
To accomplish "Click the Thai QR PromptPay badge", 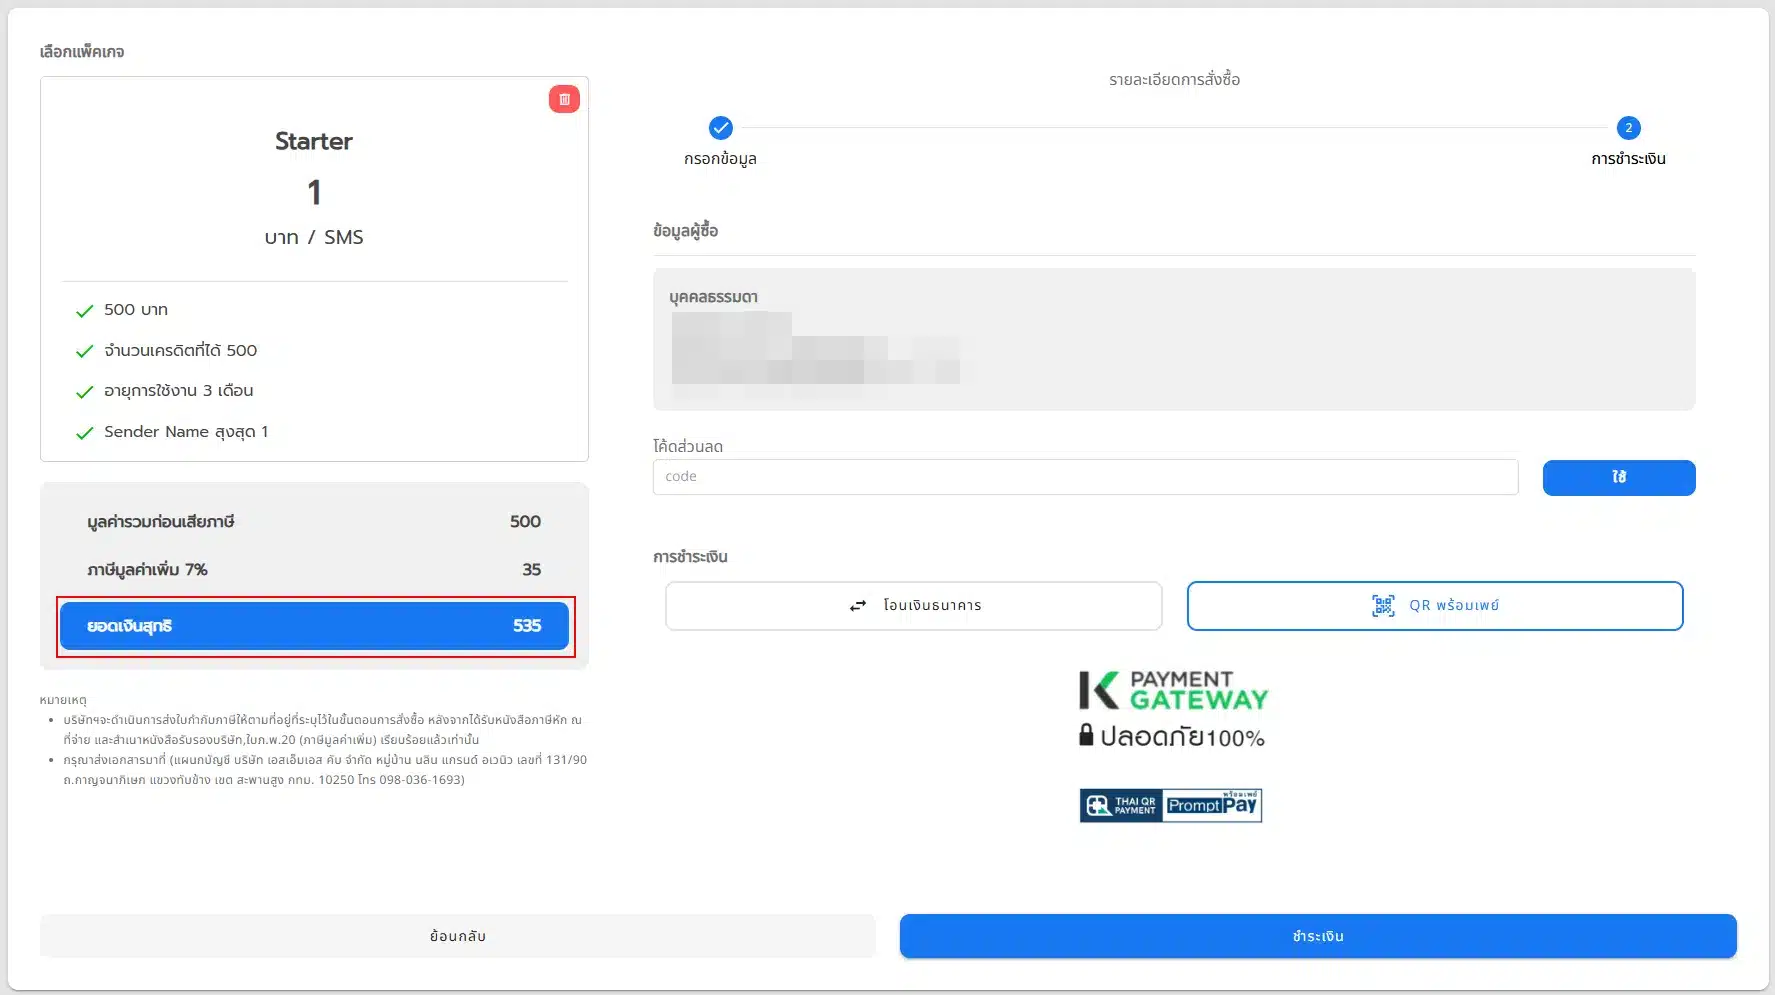I will (x=1170, y=805).
